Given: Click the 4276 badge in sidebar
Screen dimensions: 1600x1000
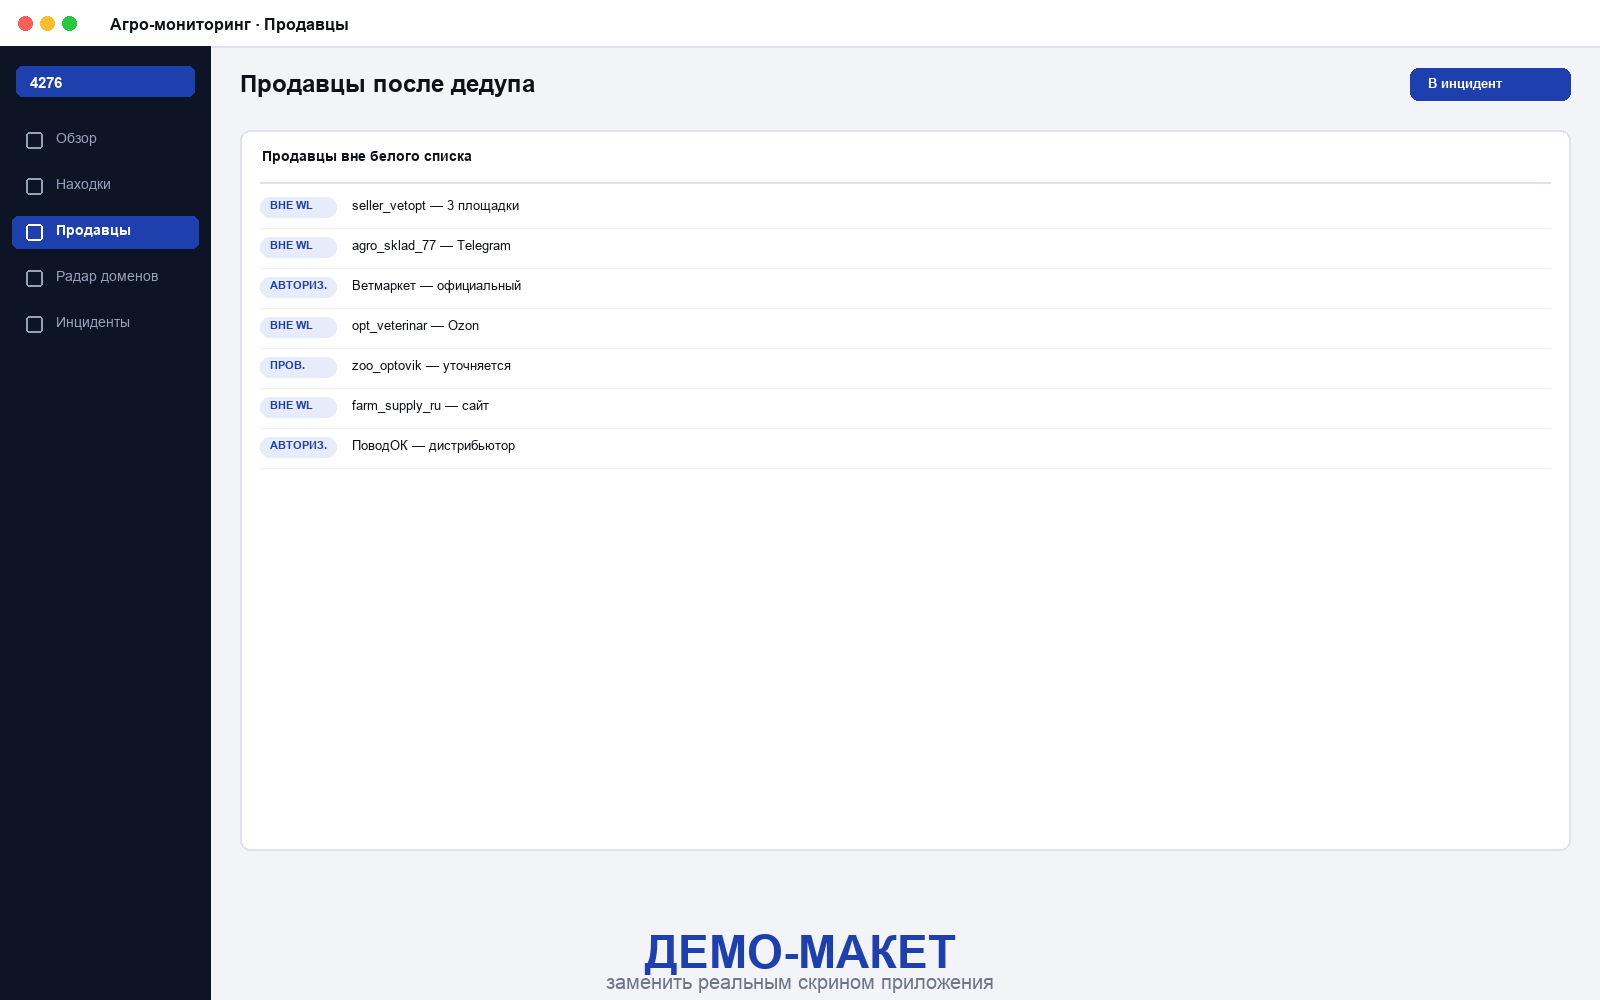Looking at the screenshot, I should (x=105, y=82).
